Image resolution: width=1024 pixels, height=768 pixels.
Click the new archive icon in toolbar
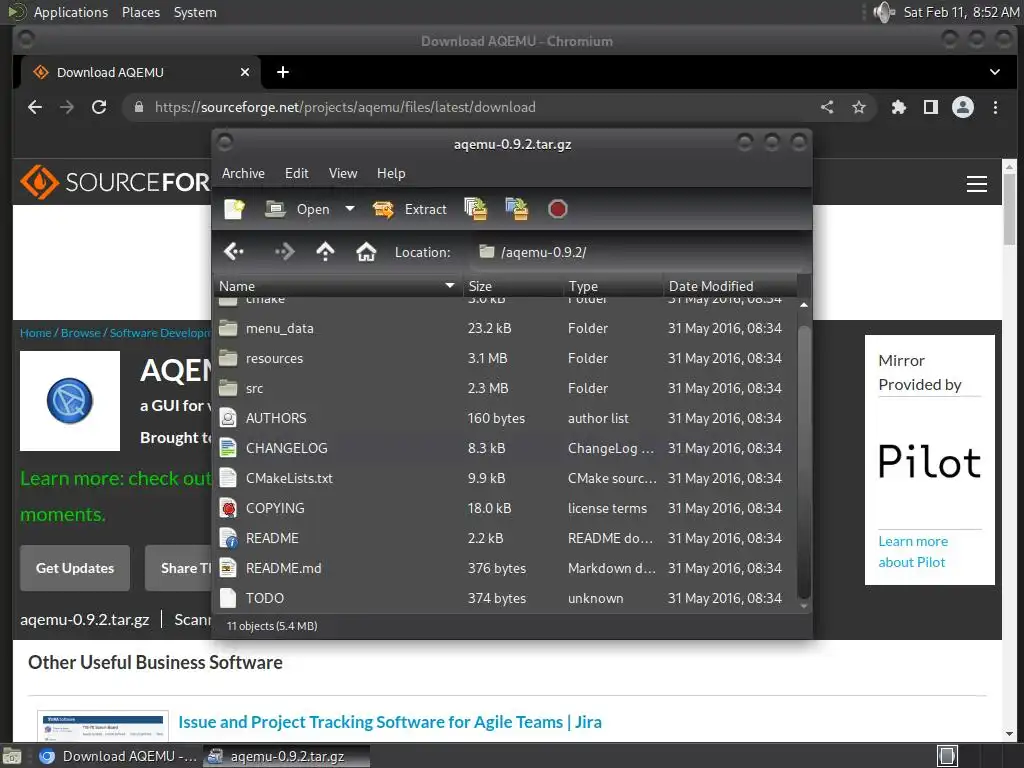point(234,209)
